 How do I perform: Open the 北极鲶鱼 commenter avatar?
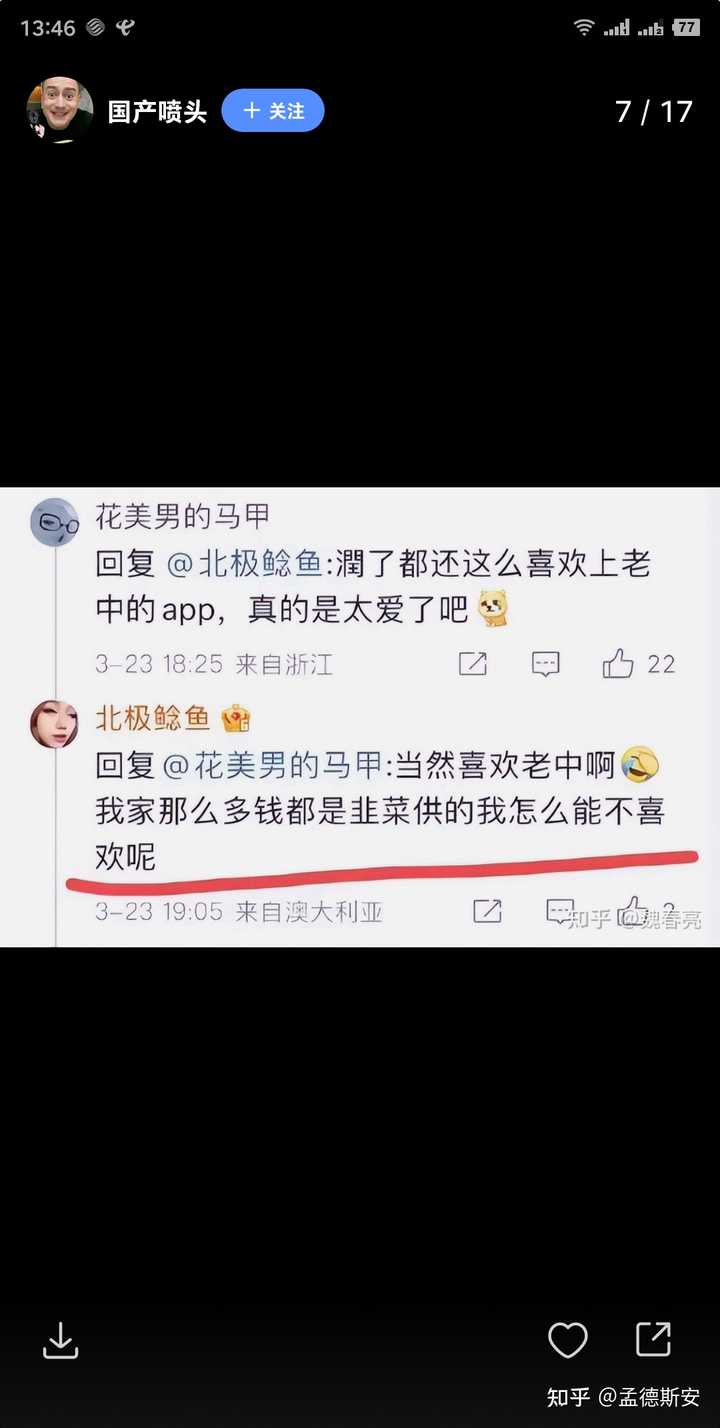pos(54,724)
